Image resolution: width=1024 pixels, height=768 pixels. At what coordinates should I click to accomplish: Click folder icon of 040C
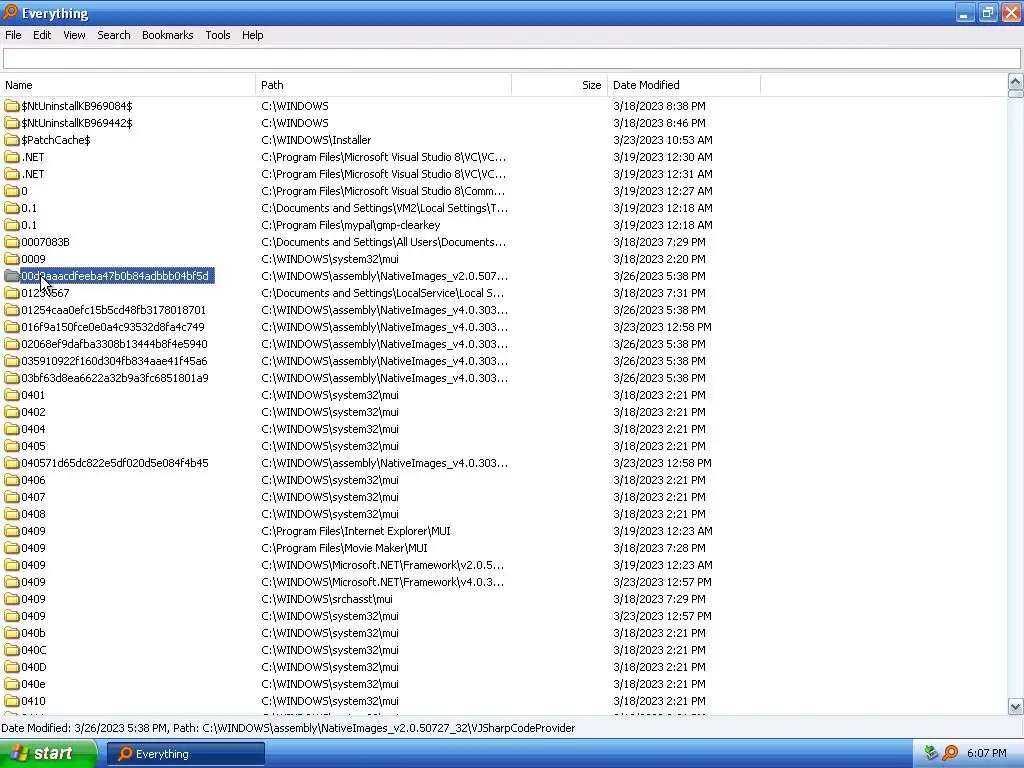12,649
